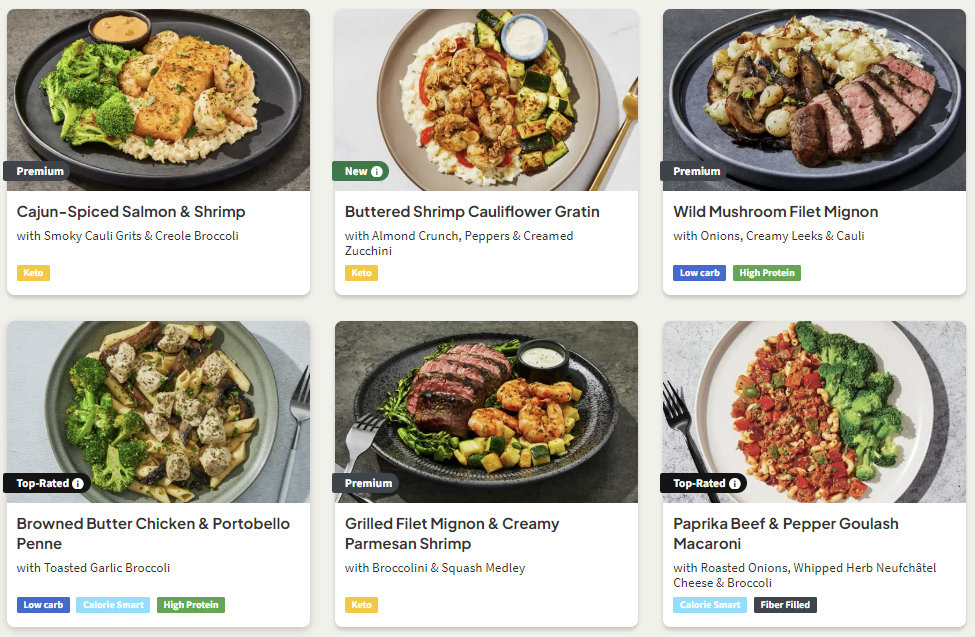
Task: Select High Protein tag on Wild Mushroom Filet Mignon
Action: coord(766,273)
